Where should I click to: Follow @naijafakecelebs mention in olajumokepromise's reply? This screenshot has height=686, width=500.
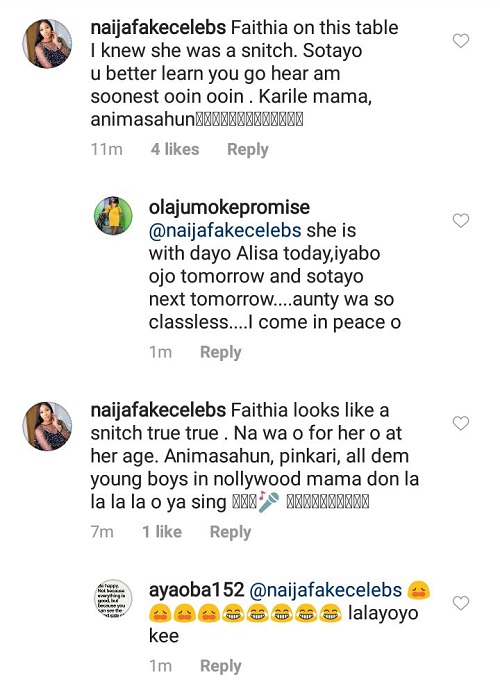(225, 231)
